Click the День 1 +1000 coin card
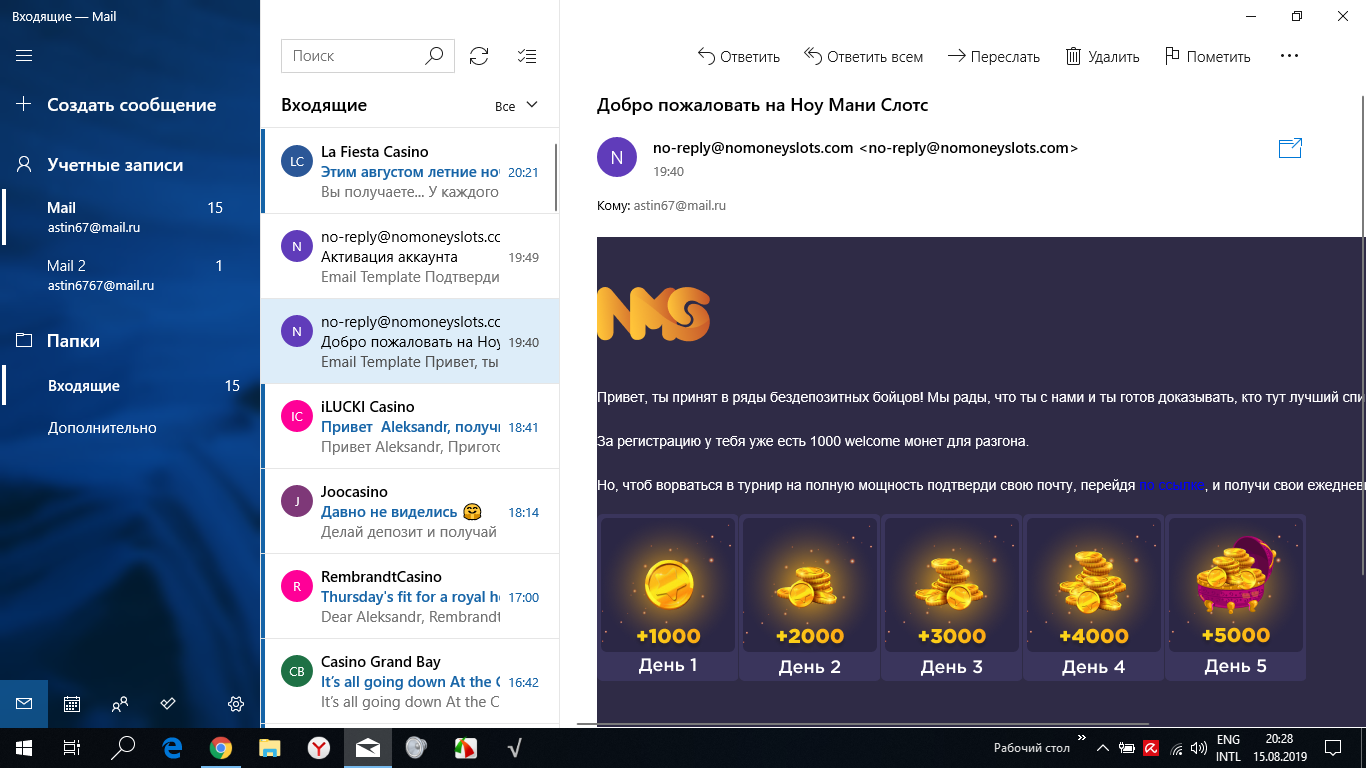1366x768 pixels. [x=668, y=598]
